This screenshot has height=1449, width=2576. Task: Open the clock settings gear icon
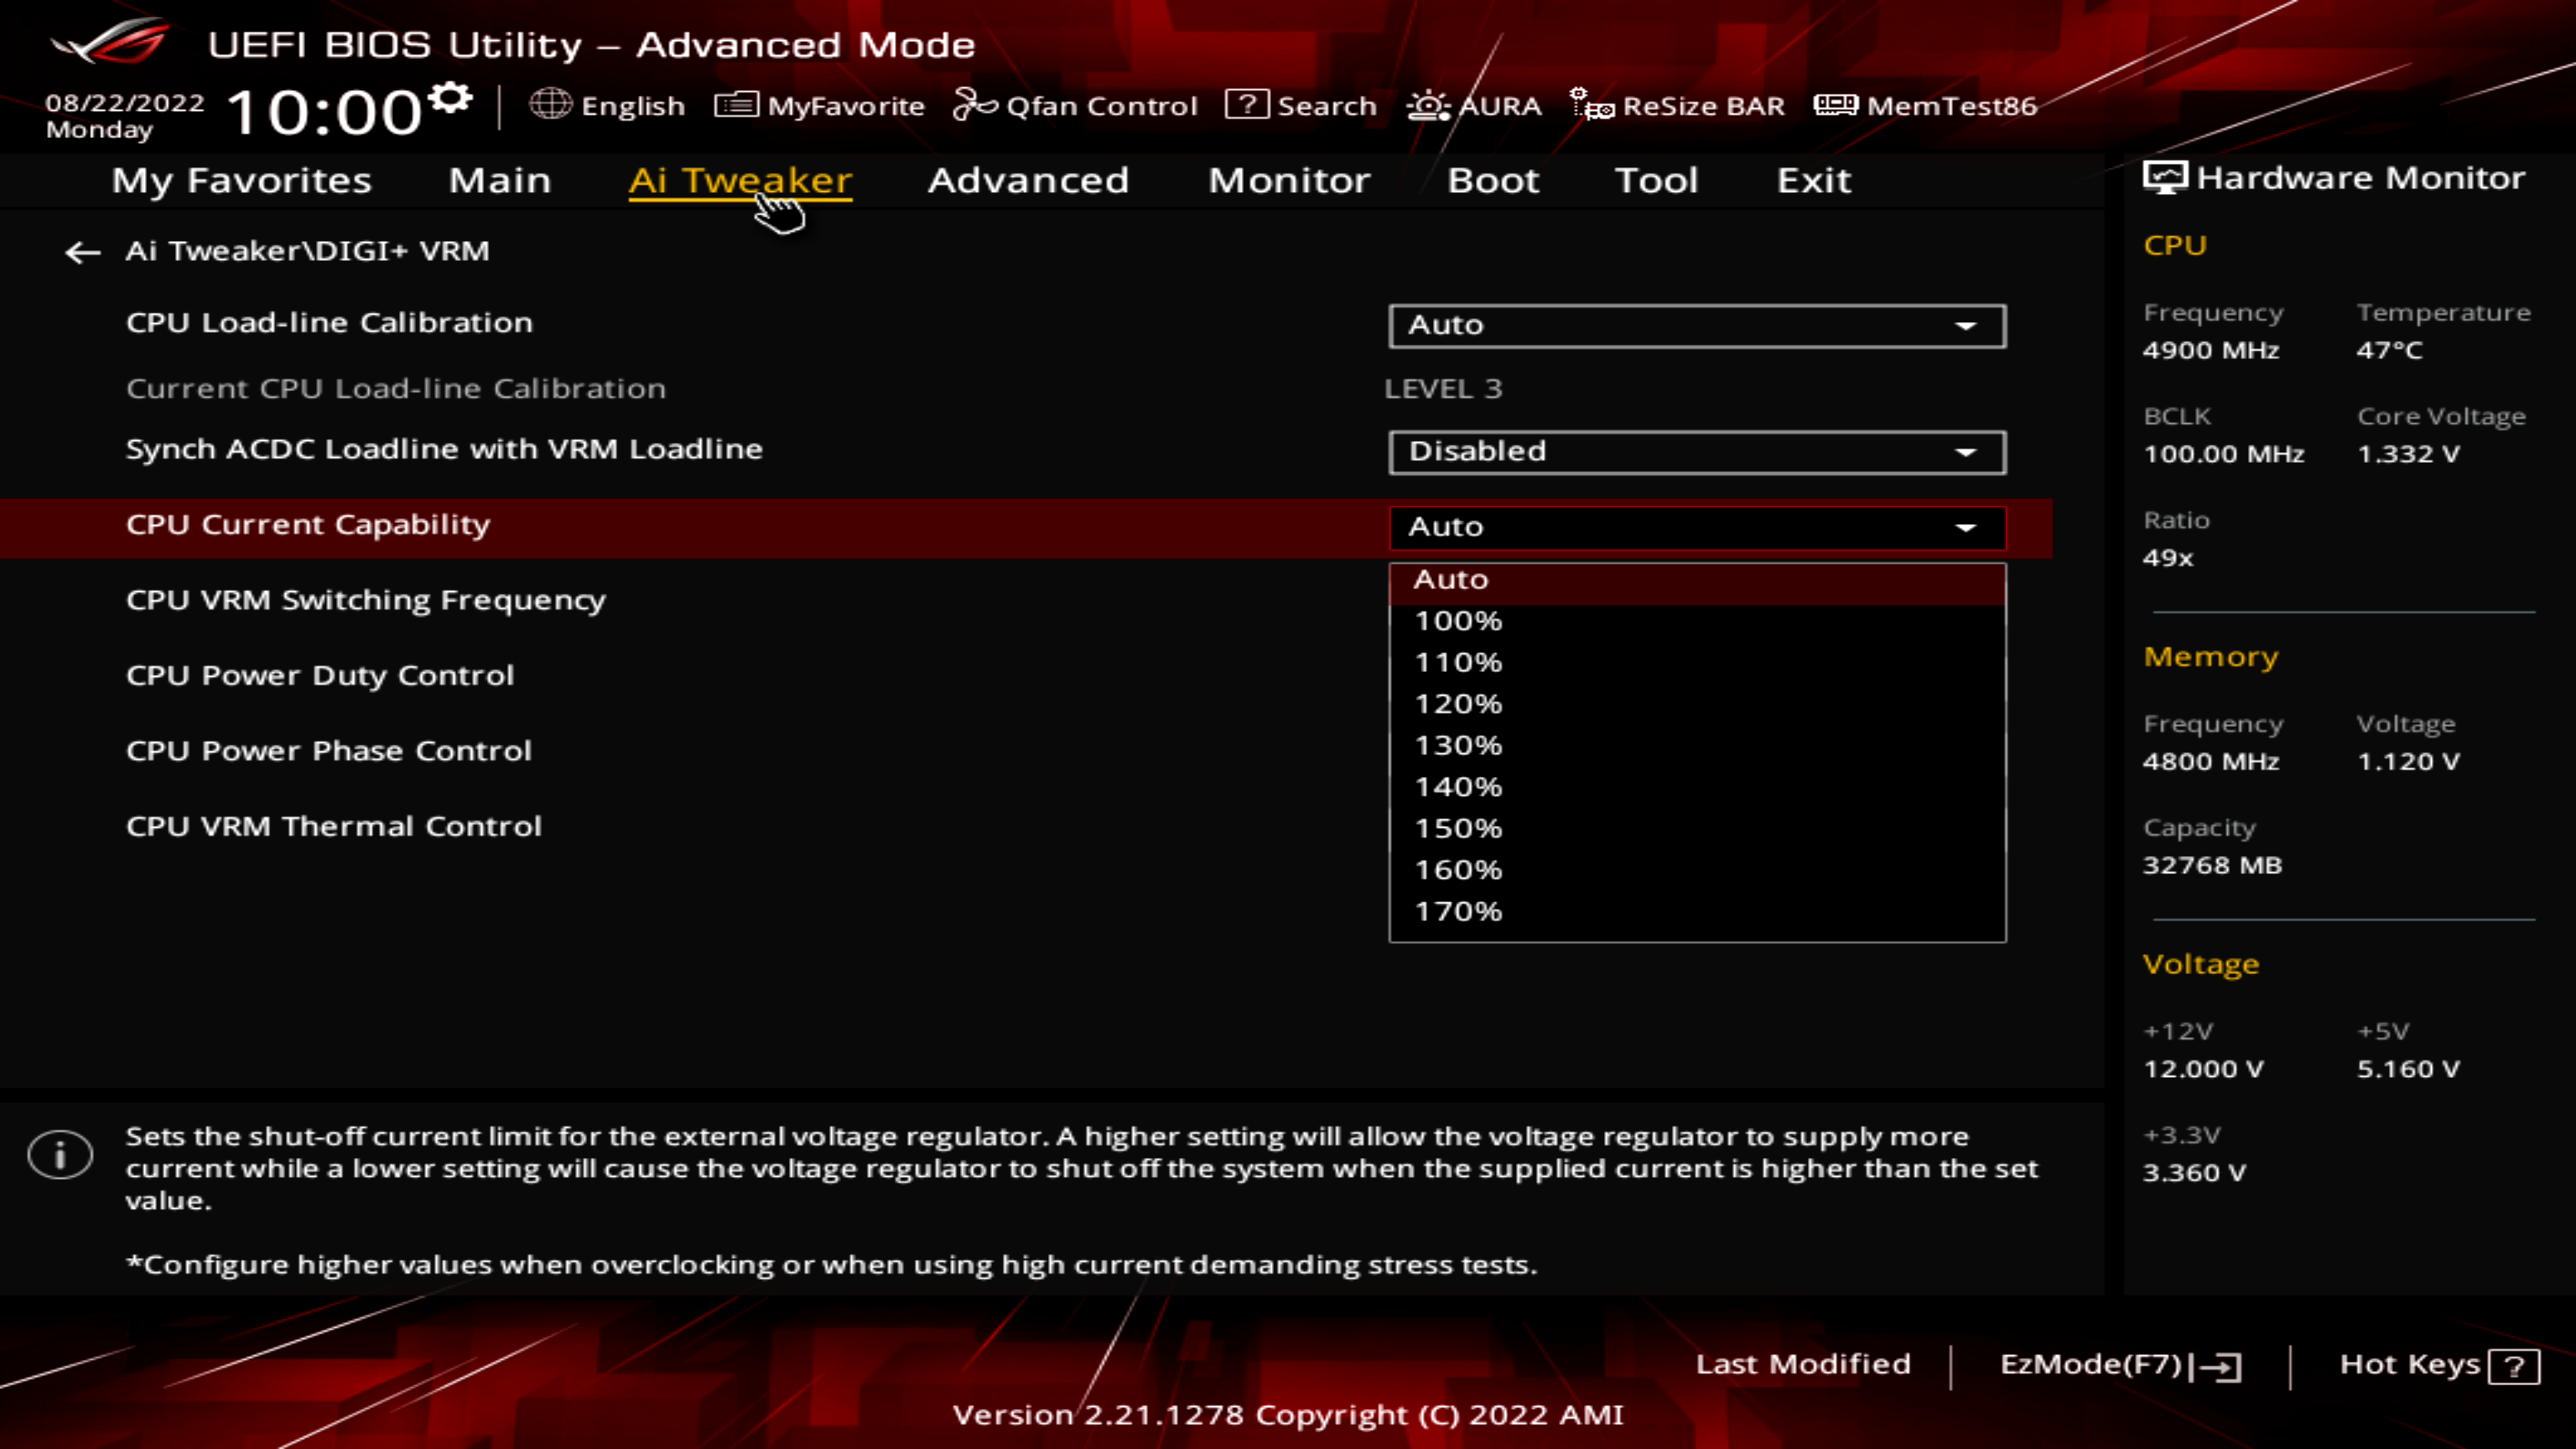(x=451, y=98)
